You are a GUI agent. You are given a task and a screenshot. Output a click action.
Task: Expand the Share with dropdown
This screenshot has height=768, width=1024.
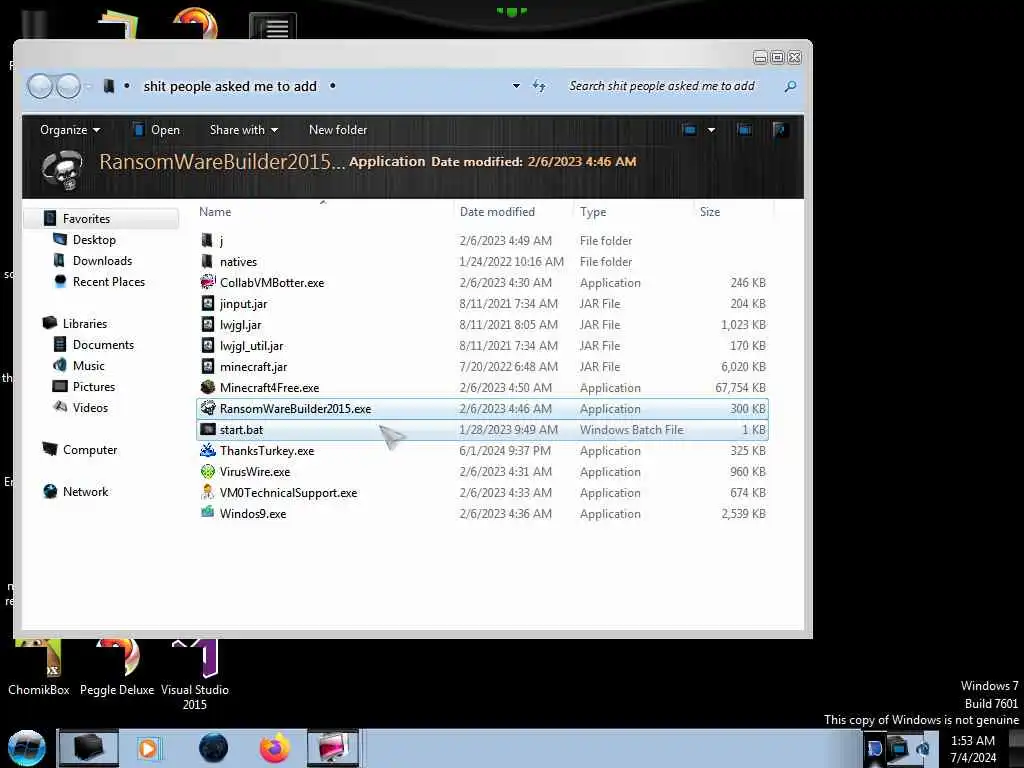point(244,130)
